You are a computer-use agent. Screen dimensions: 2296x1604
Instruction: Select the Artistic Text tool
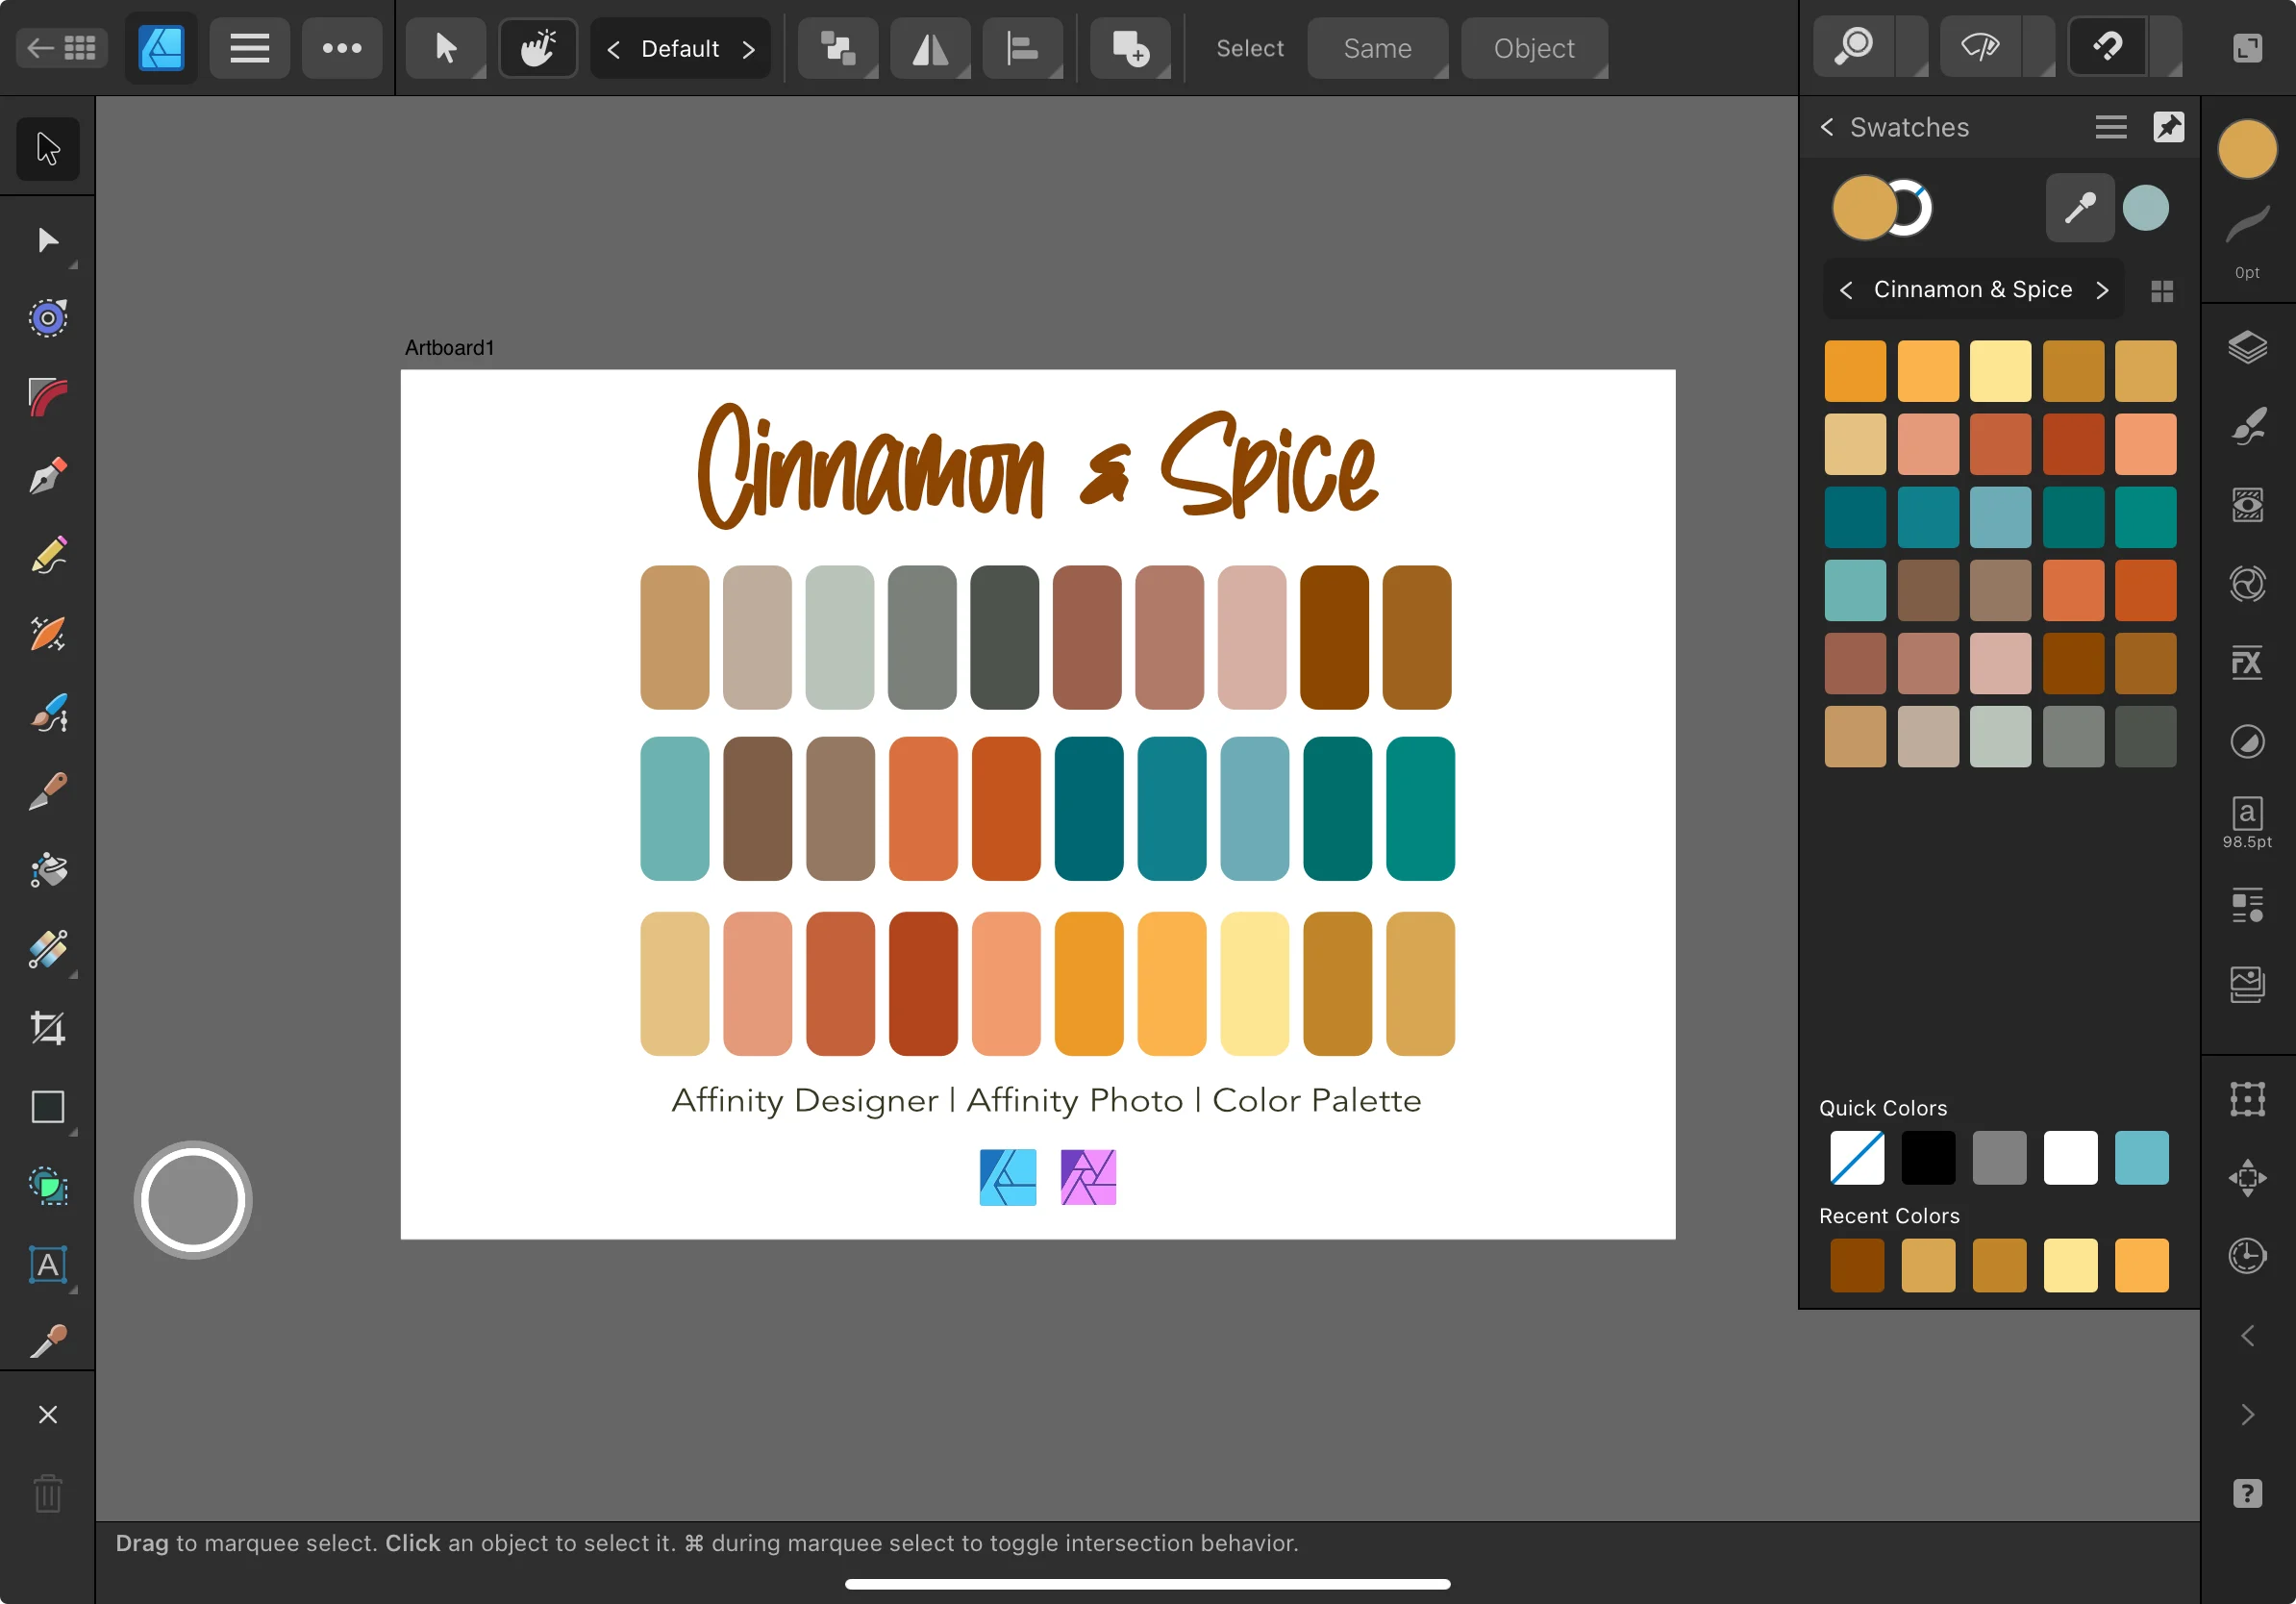point(47,1266)
